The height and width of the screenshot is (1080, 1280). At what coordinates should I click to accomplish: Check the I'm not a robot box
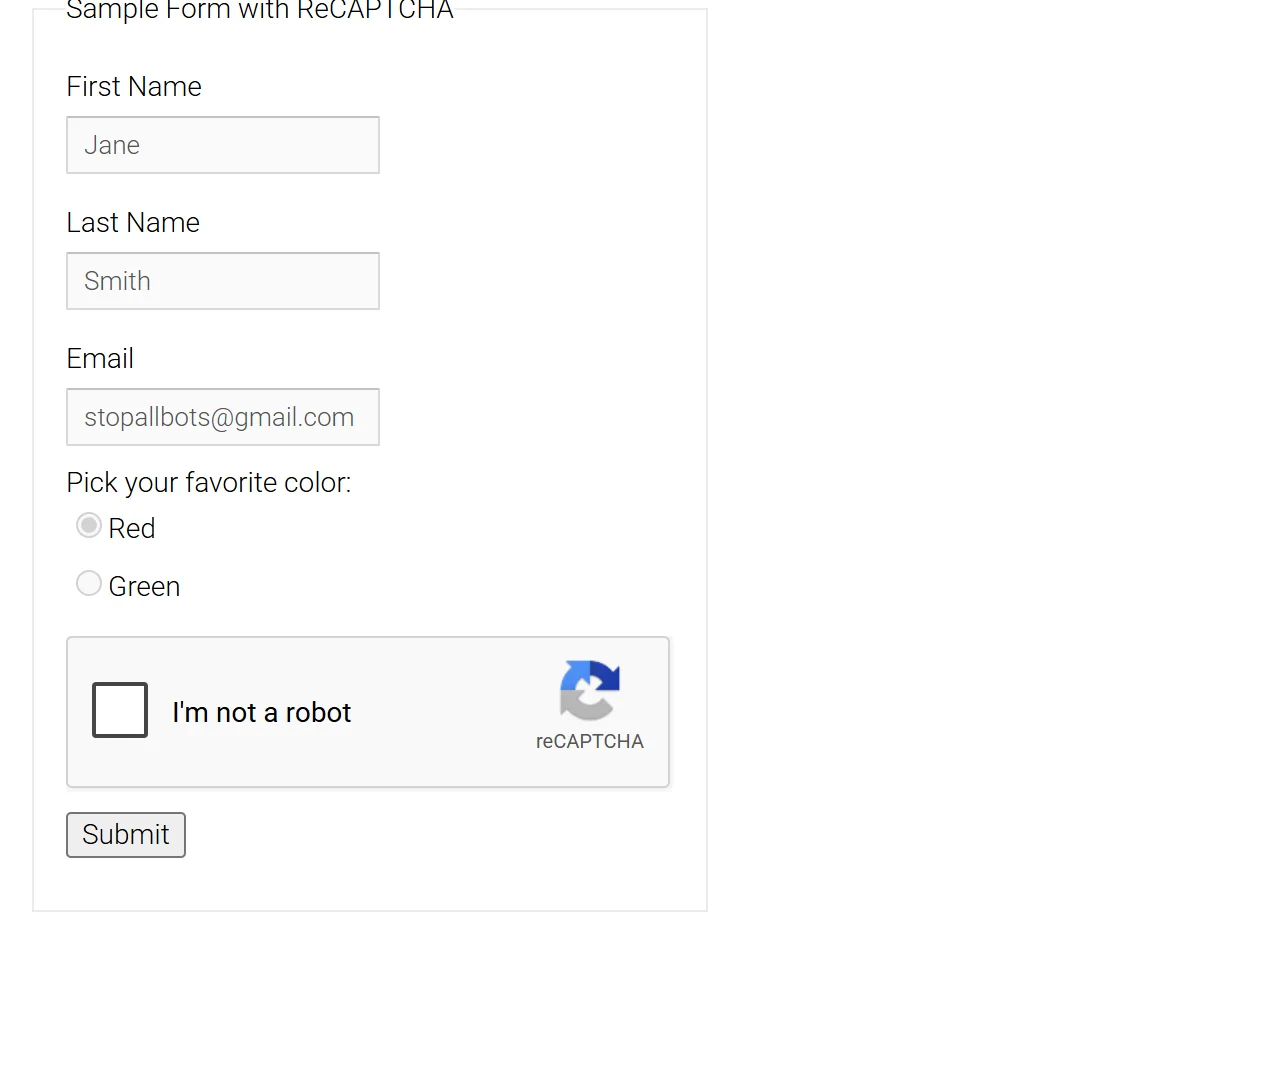pyautogui.click(x=120, y=710)
